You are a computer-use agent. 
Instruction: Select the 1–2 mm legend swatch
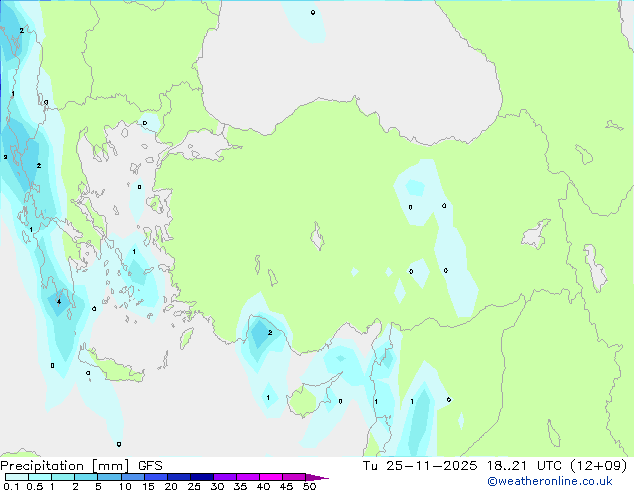coord(63,477)
